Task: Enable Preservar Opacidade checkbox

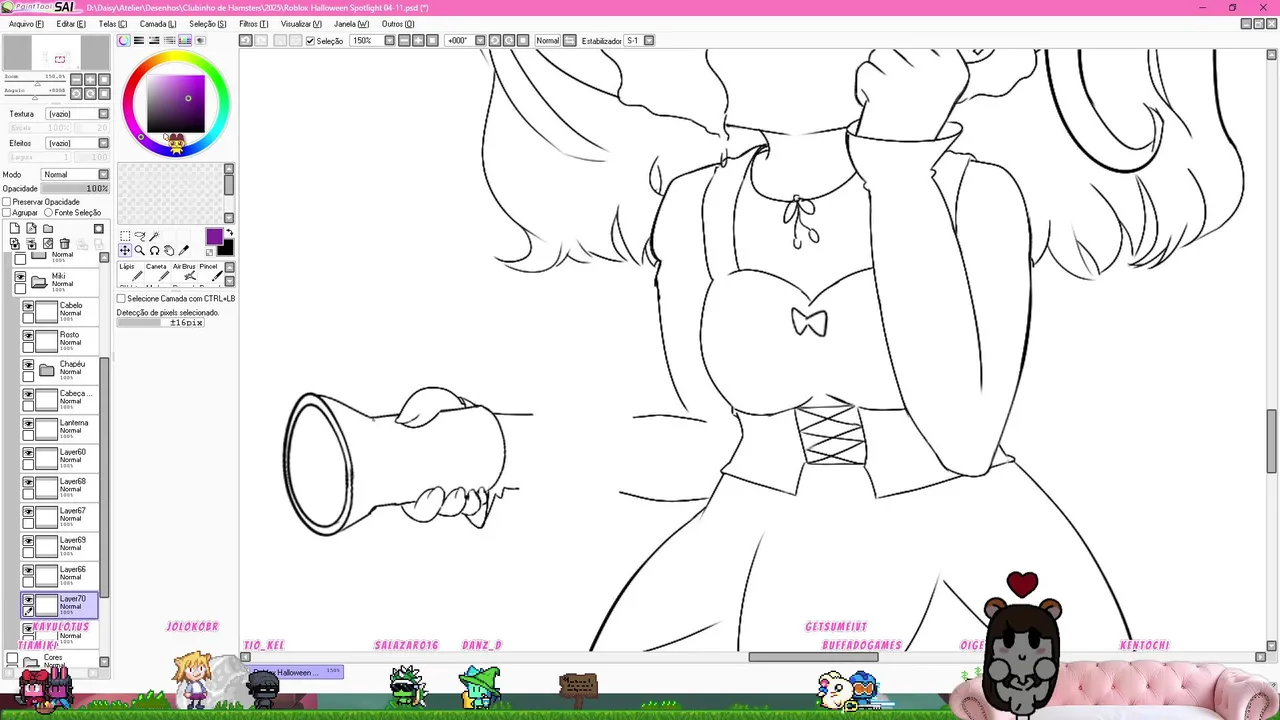Action: [7, 202]
